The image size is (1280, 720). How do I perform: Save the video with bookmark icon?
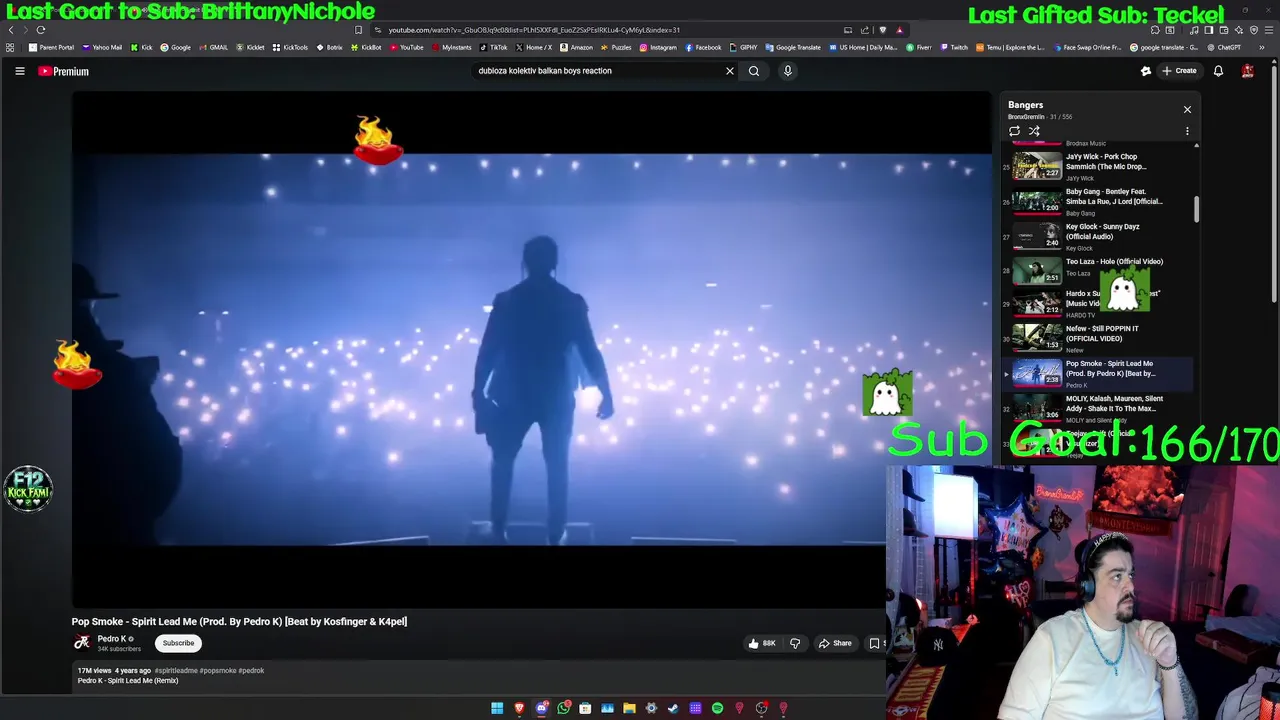click(874, 643)
